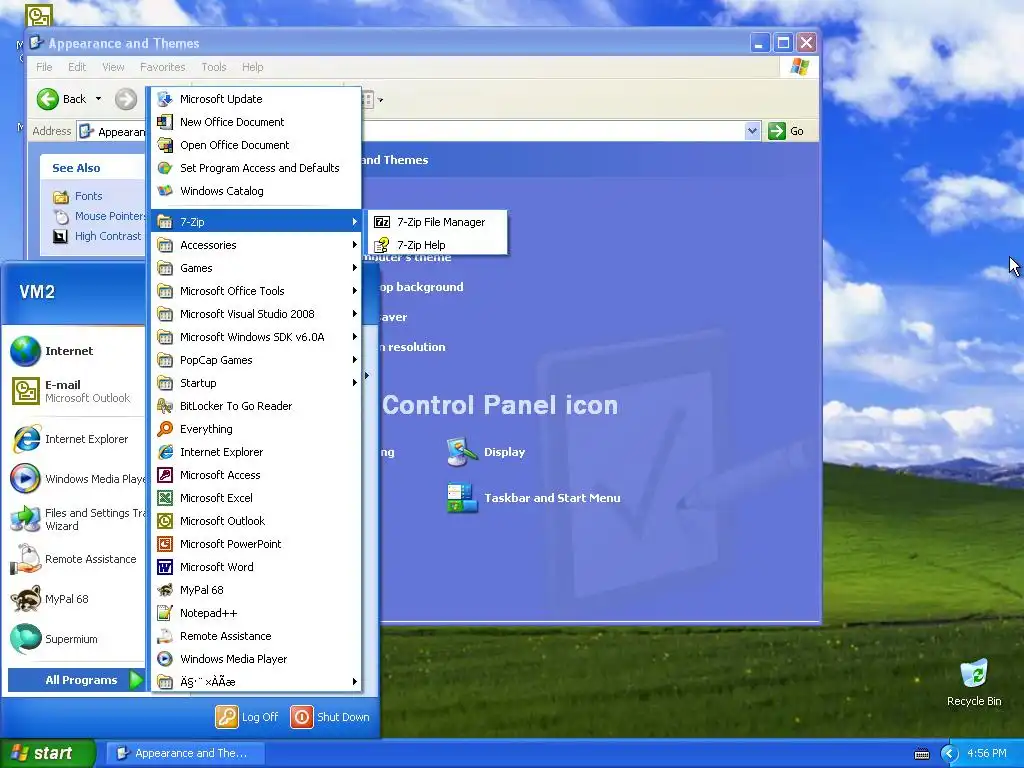The width and height of the screenshot is (1024, 768).
Task: Open Display control panel icon
Action: [486, 452]
